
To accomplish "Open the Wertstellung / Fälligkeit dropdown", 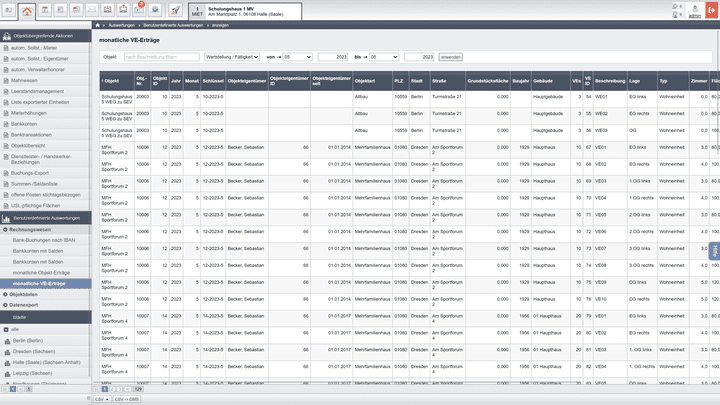I will pyautogui.click(x=230, y=58).
